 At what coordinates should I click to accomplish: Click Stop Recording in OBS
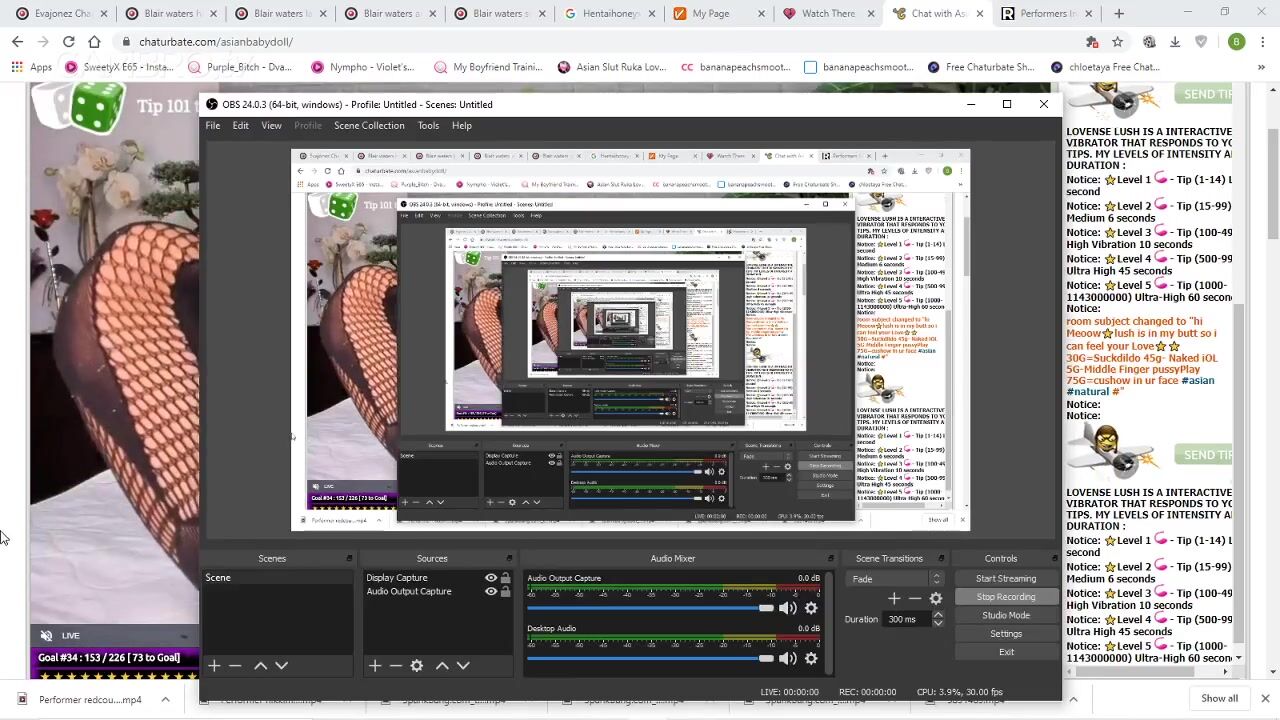[x=1006, y=597]
